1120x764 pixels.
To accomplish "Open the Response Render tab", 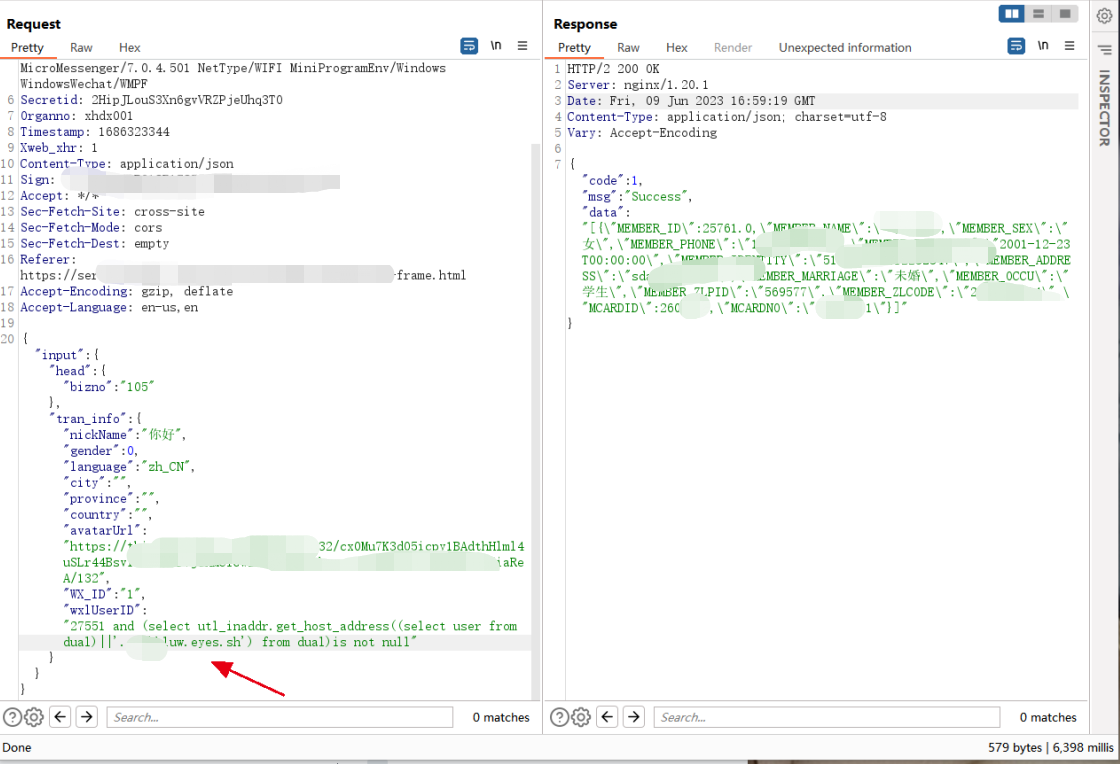I will point(733,47).
